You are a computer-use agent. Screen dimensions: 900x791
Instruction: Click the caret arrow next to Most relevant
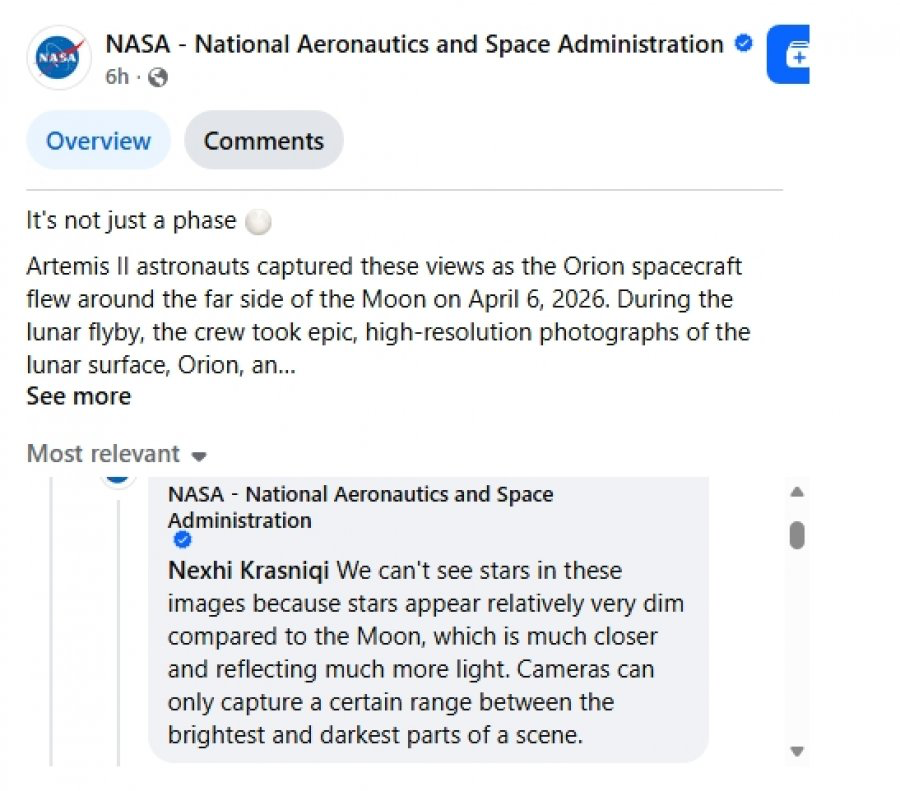coord(199,456)
